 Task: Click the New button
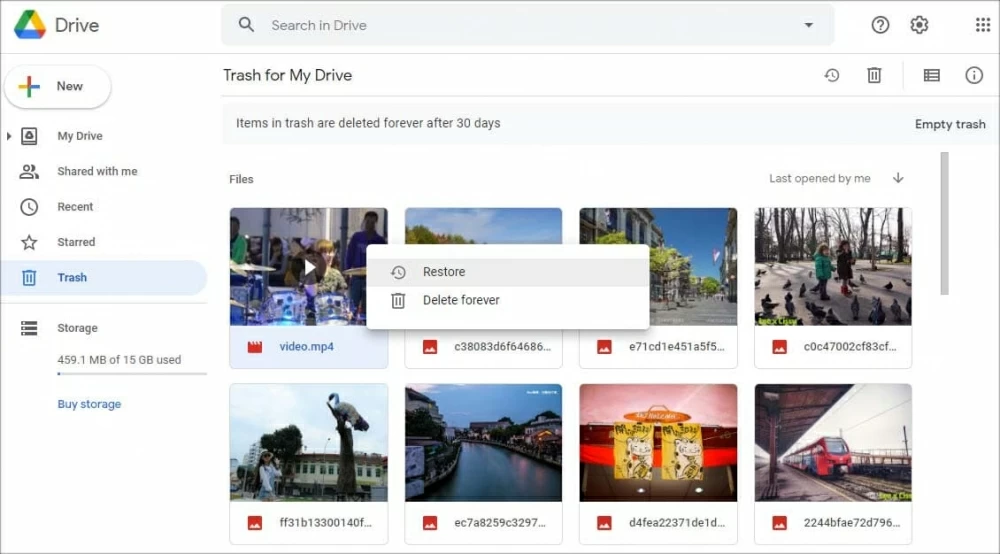tap(58, 87)
